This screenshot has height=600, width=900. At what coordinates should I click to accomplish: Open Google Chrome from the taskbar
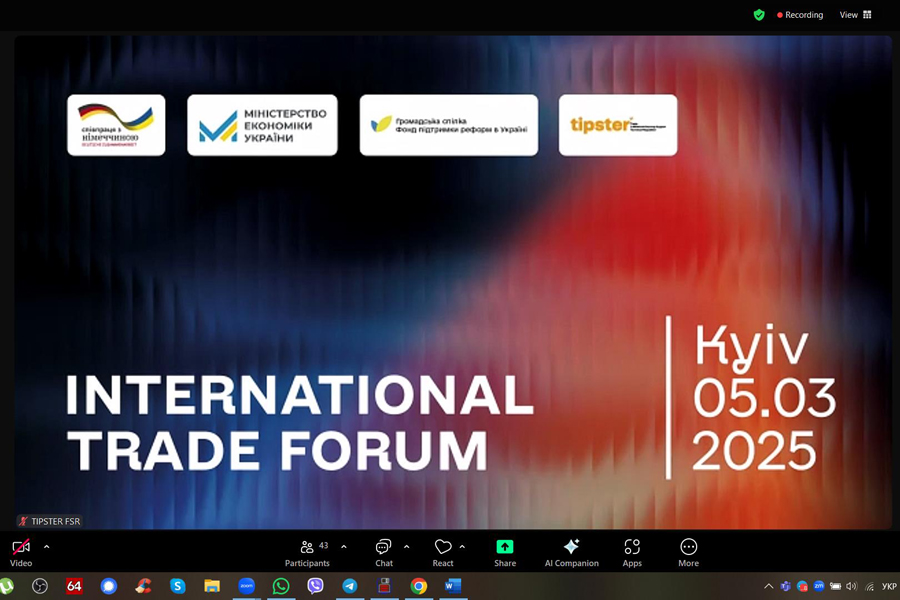pyautogui.click(x=418, y=586)
